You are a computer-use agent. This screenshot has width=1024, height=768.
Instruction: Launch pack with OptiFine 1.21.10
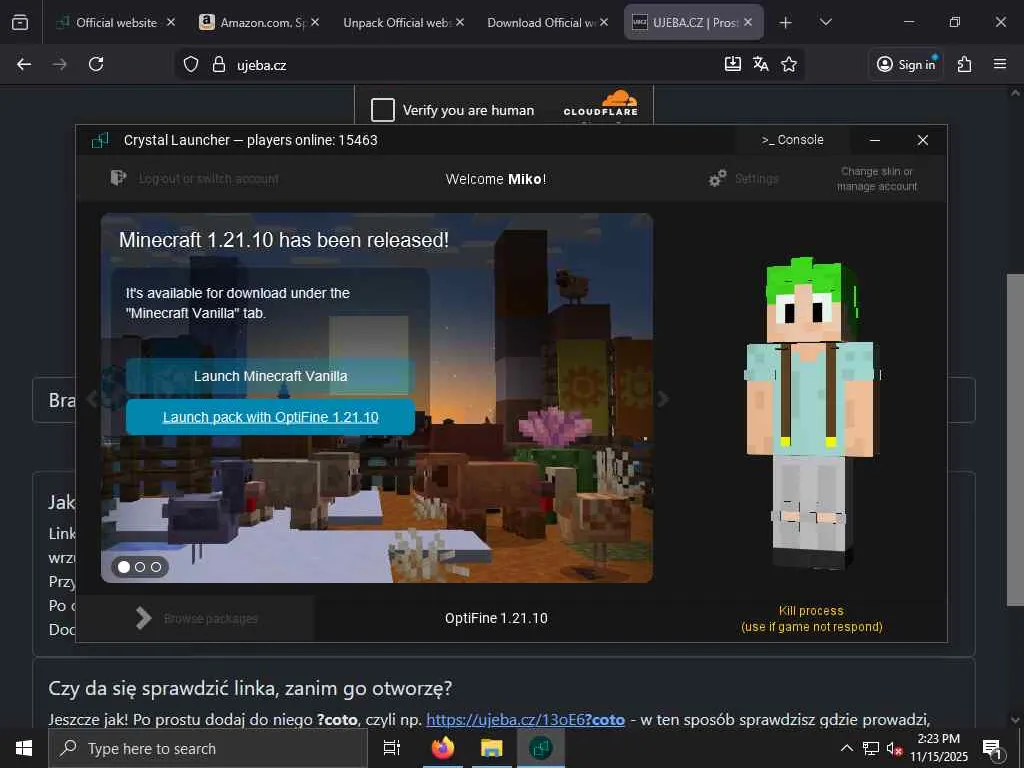pyautogui.click(x=270, y=417)
